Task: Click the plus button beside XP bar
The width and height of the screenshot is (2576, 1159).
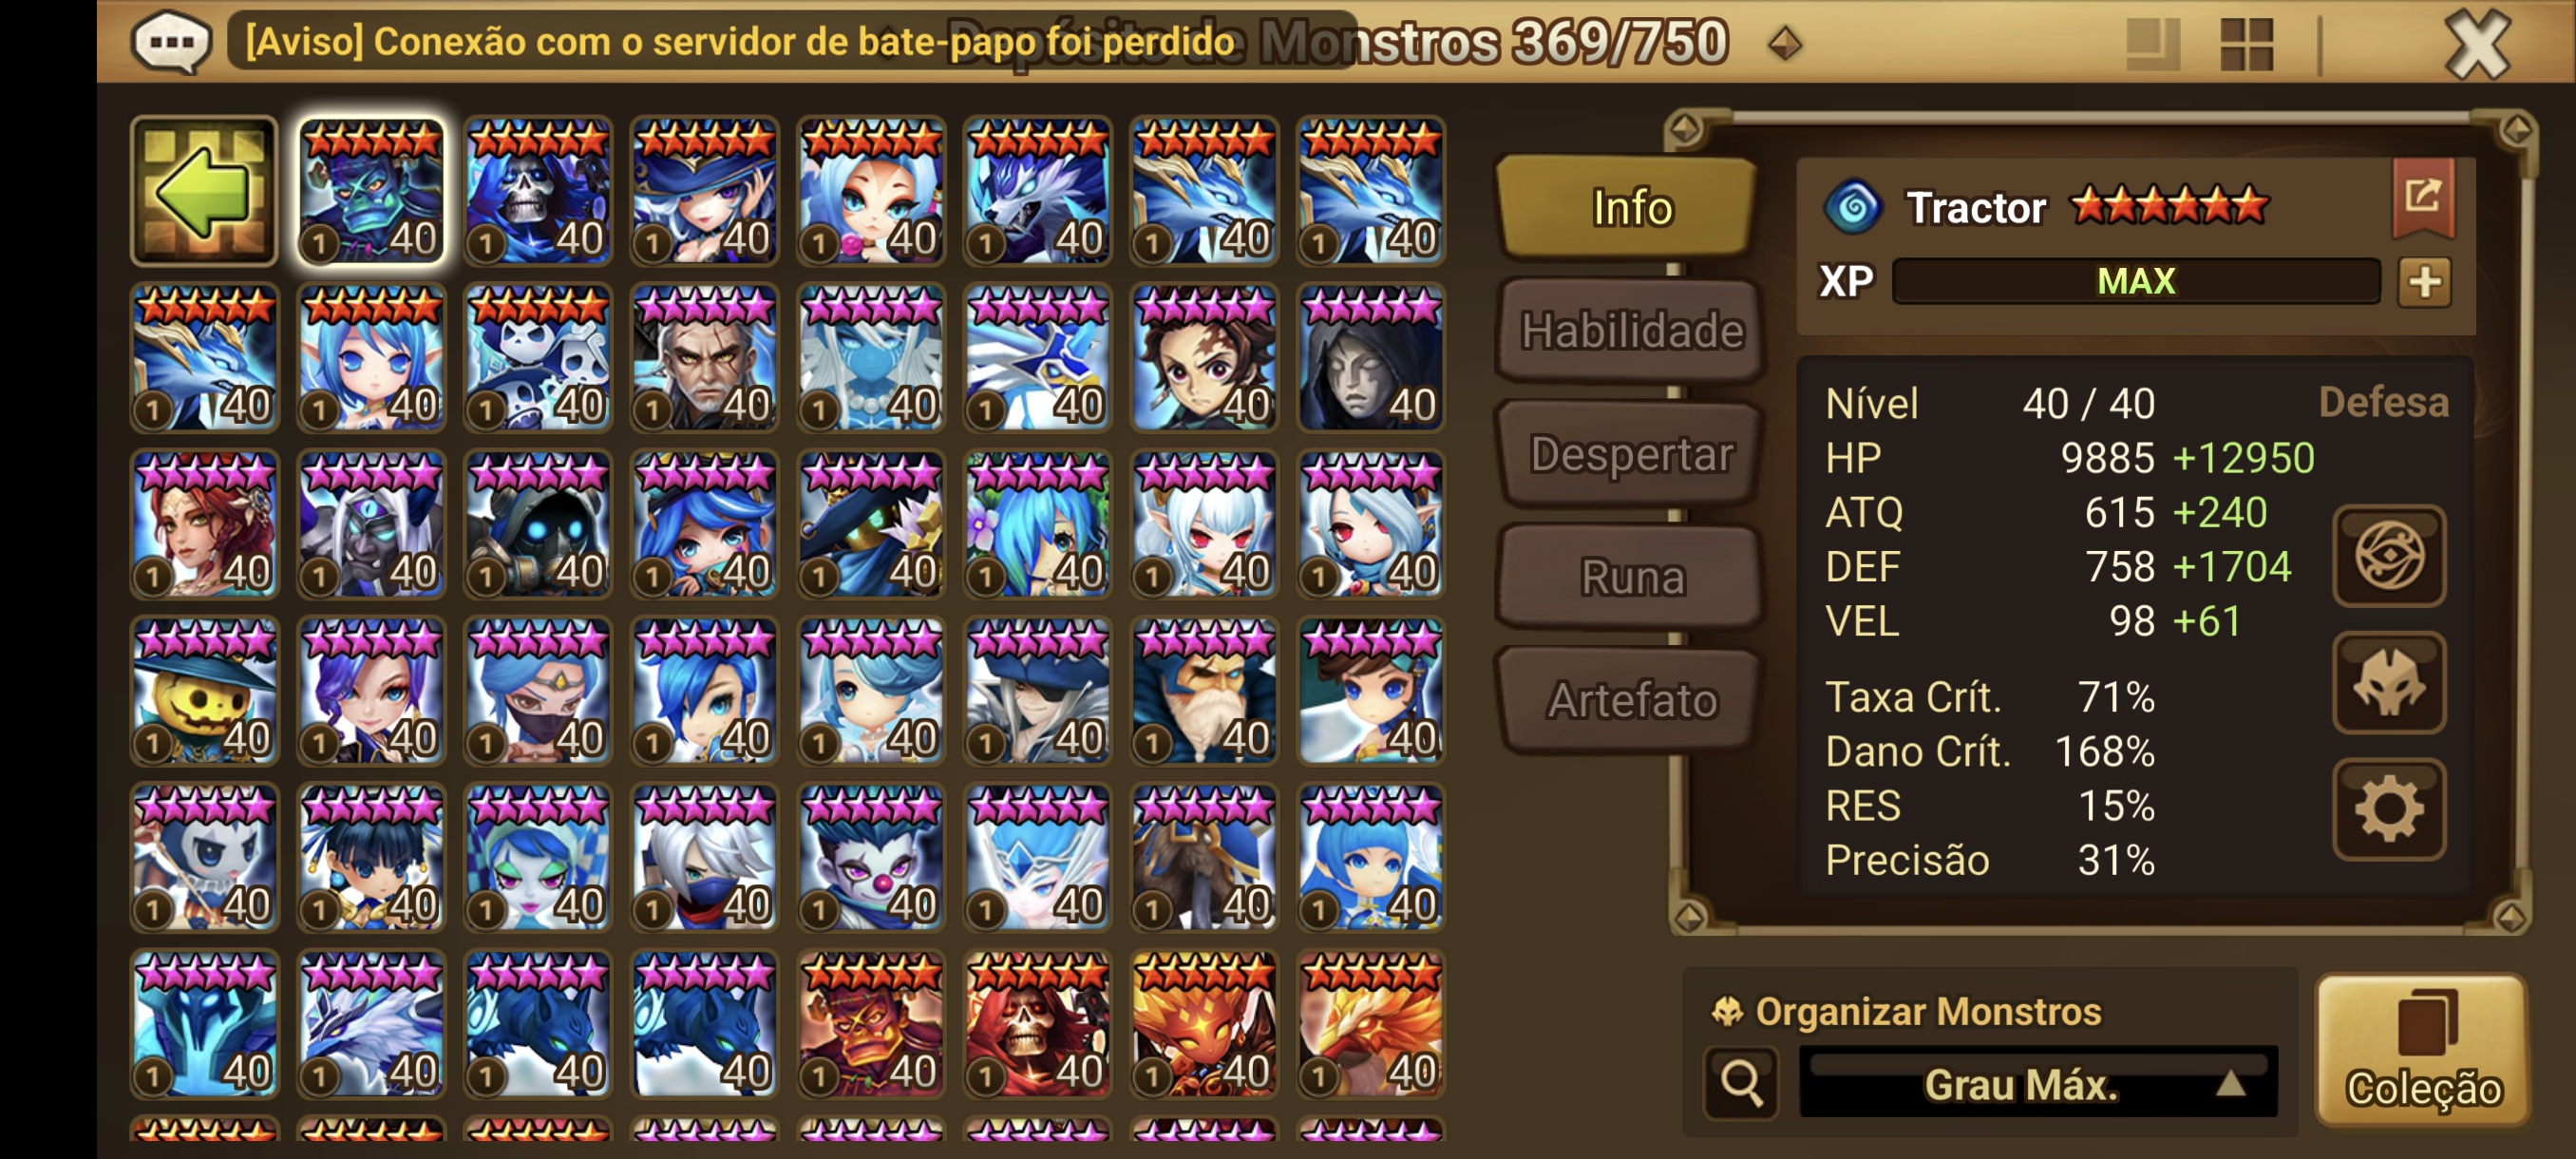Action: (2425, 282)
